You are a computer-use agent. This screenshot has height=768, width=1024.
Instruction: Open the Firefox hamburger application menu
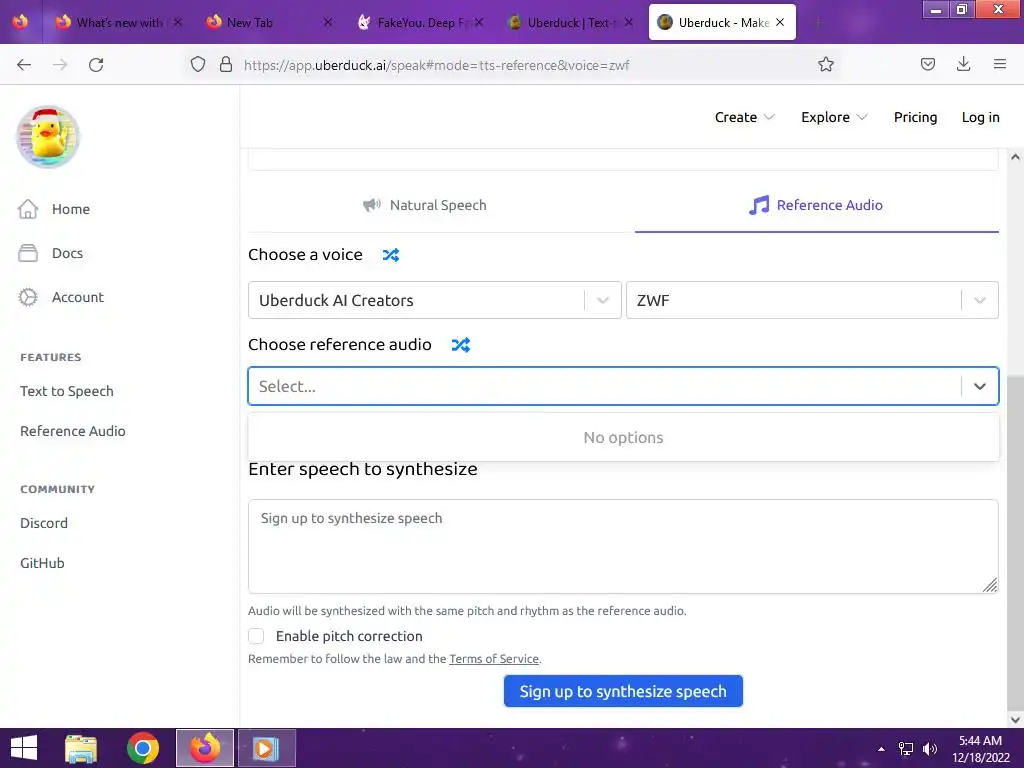pos(1000,64)
